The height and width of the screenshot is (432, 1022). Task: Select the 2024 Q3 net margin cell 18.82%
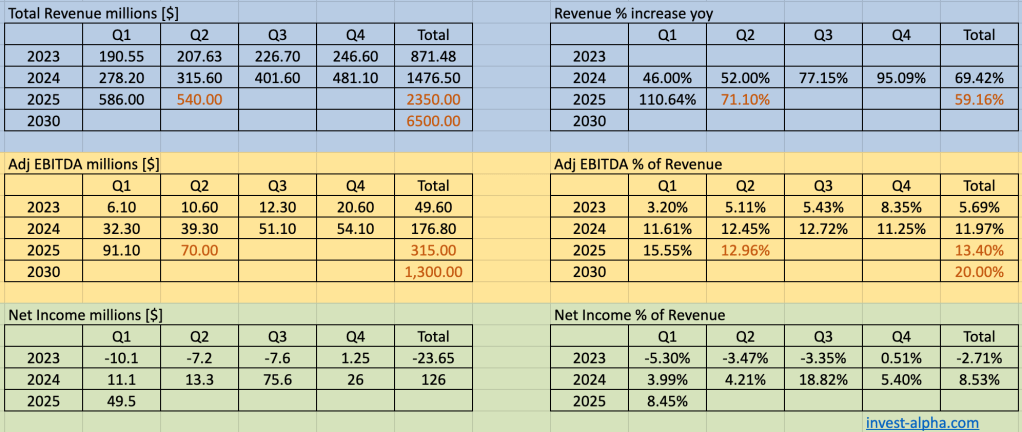pyautogui.click(x=823, y=380)
